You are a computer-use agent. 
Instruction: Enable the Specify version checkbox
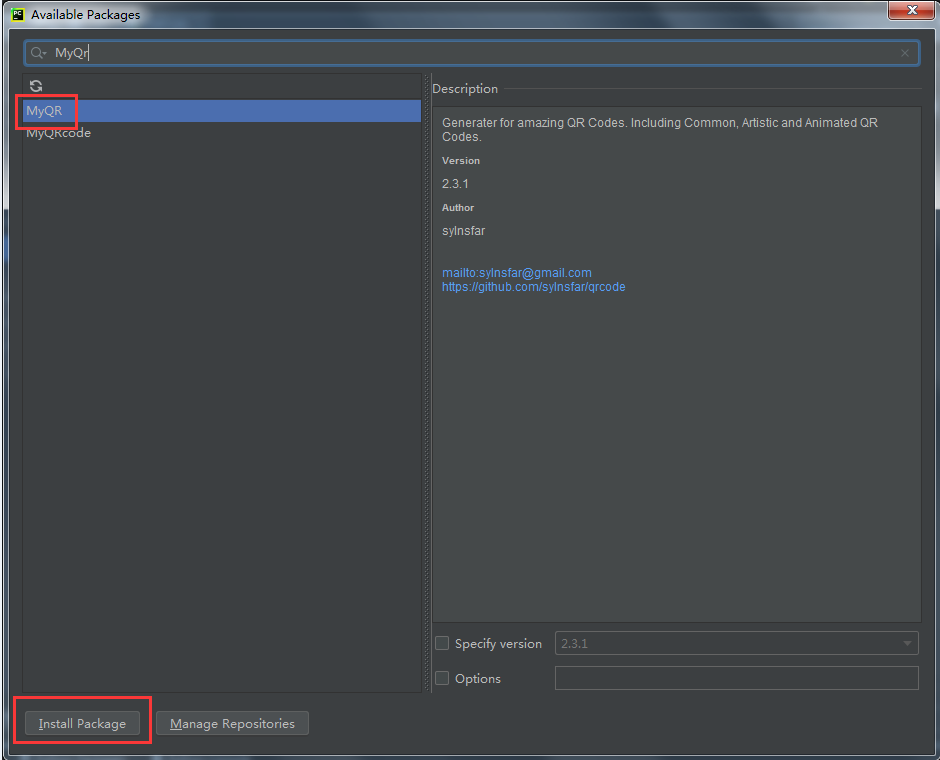[442, 644]
